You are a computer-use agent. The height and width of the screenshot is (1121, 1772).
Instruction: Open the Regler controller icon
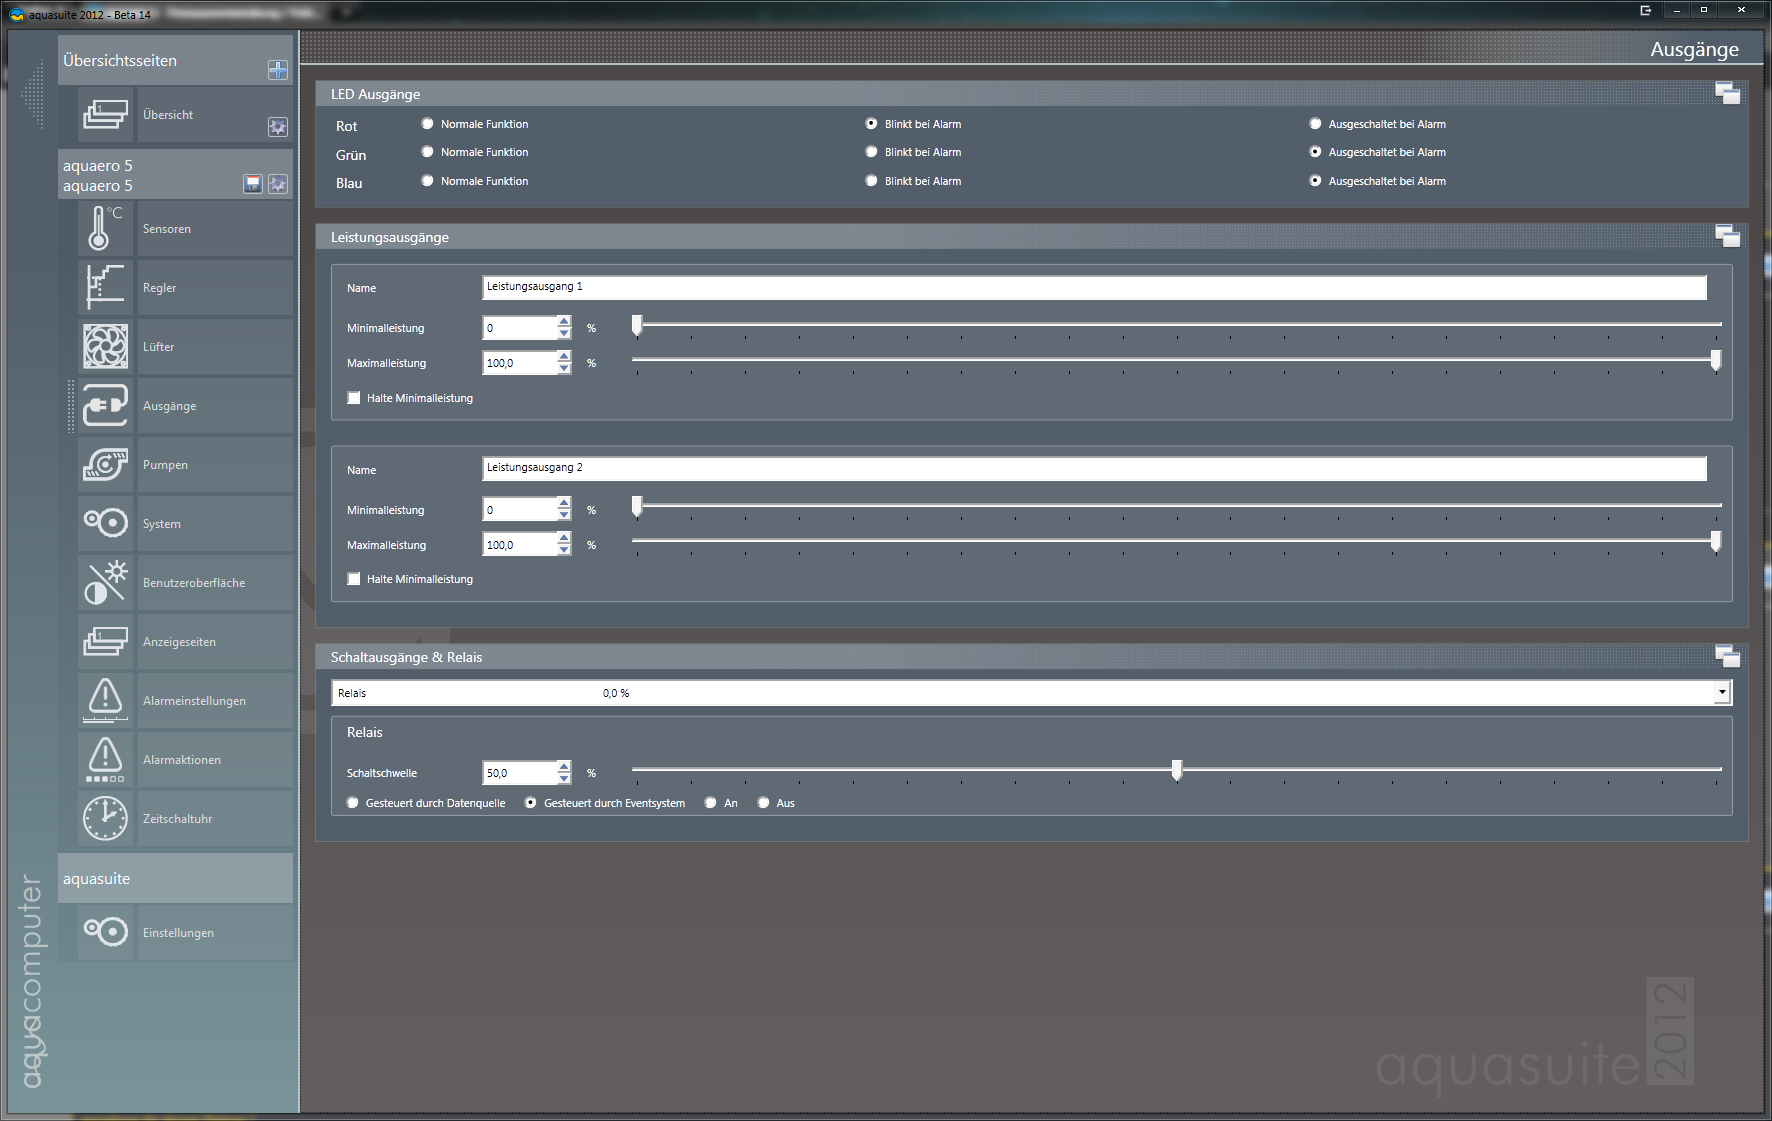point(105,287)
